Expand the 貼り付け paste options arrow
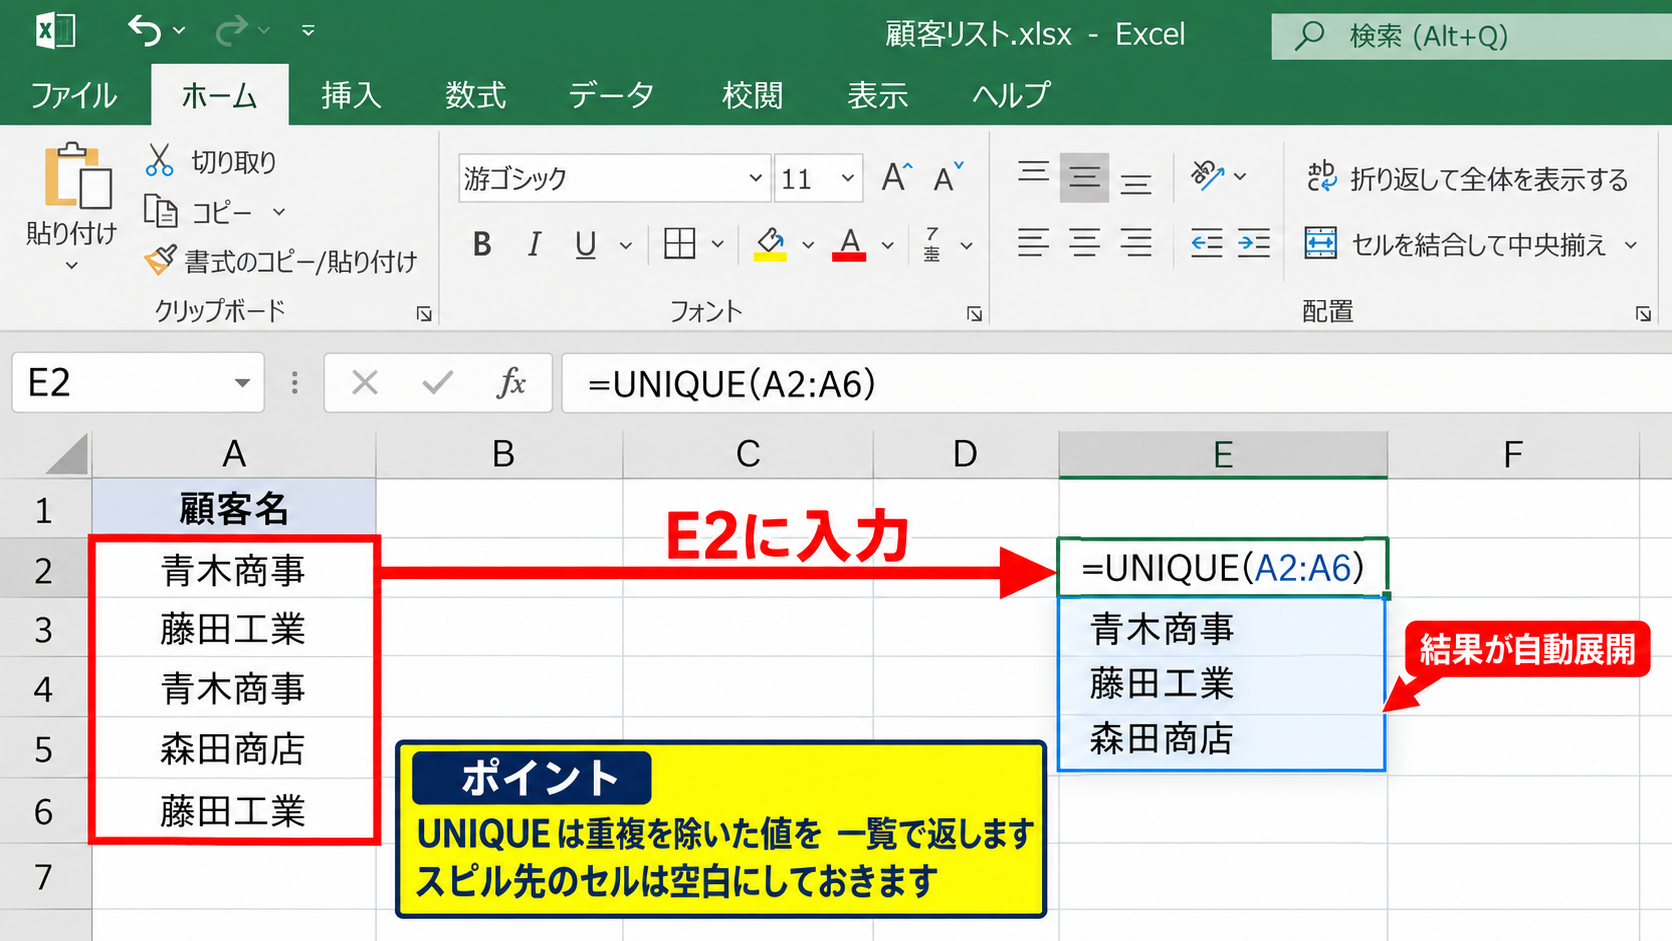Screen dimensions: 1672x941 coord(71,266)
